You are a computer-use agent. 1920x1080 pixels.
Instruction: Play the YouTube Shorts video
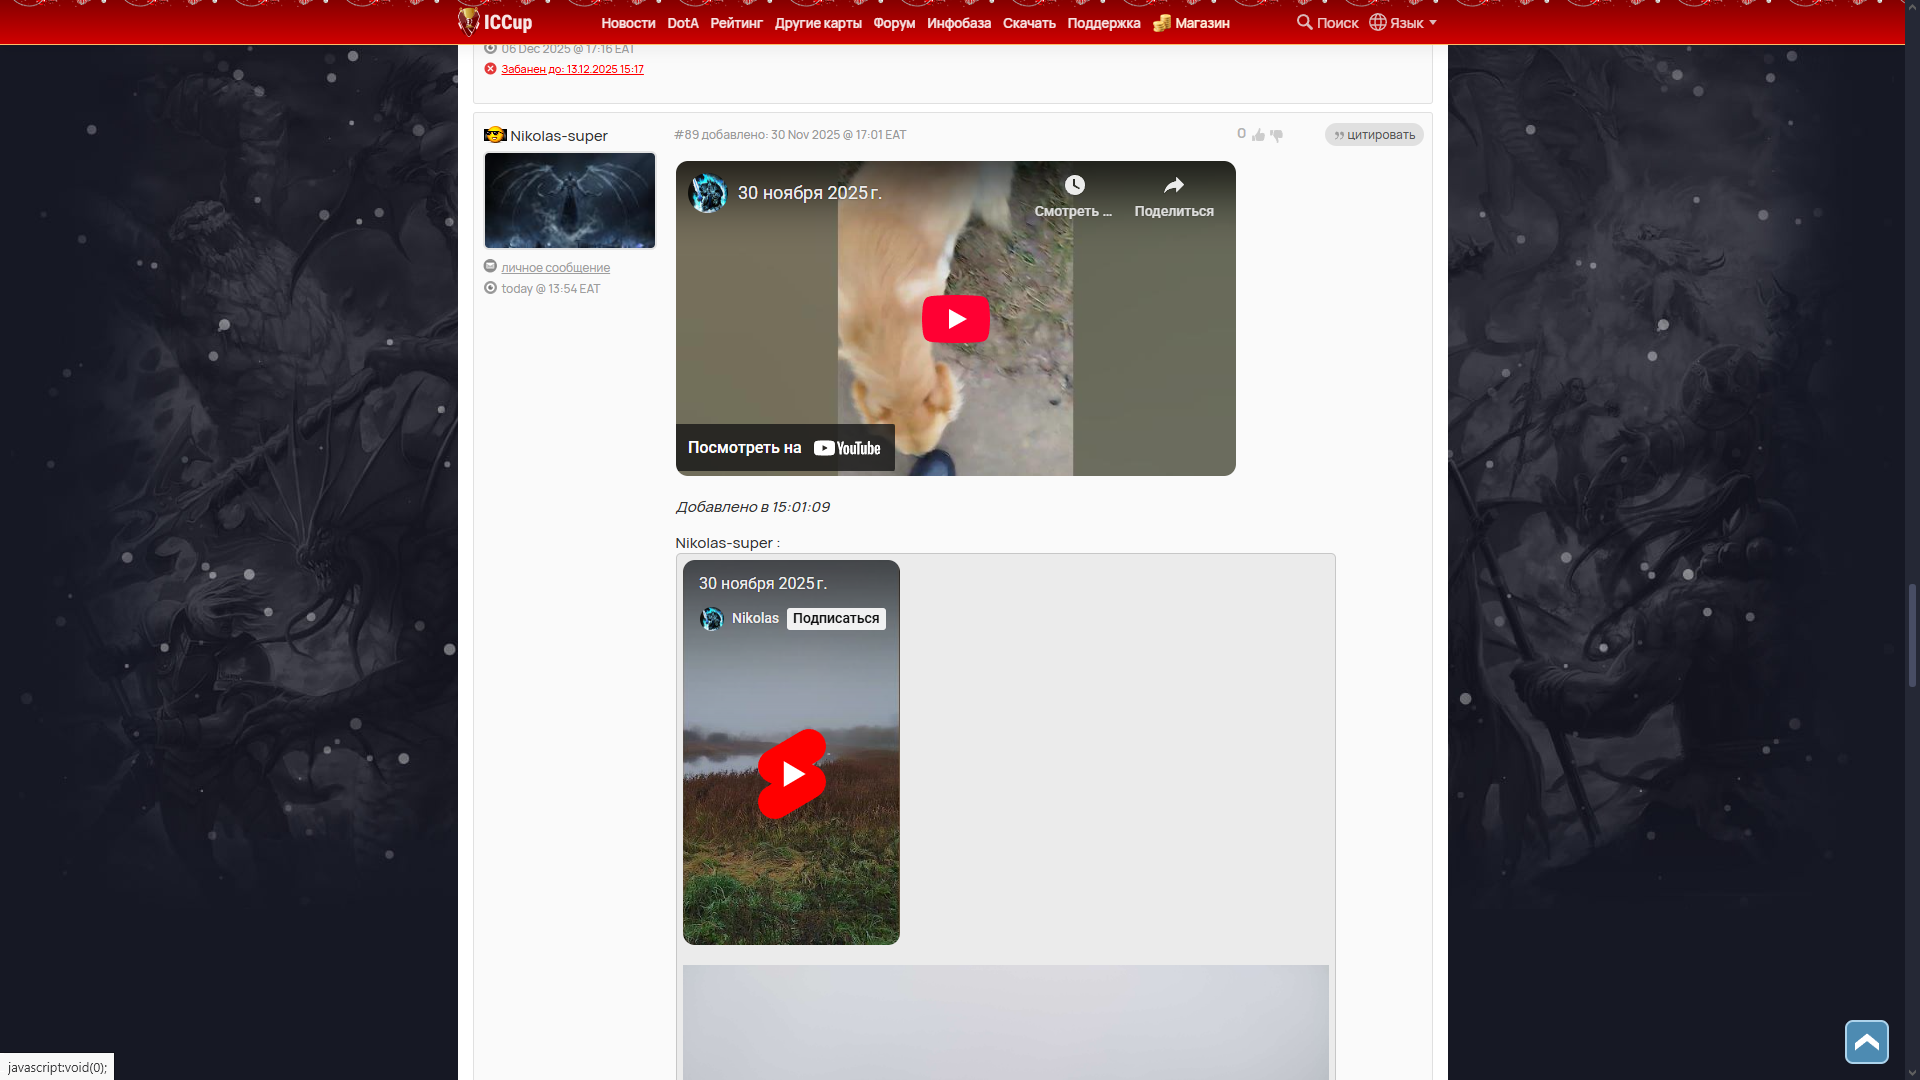click(x=791, y=774)
